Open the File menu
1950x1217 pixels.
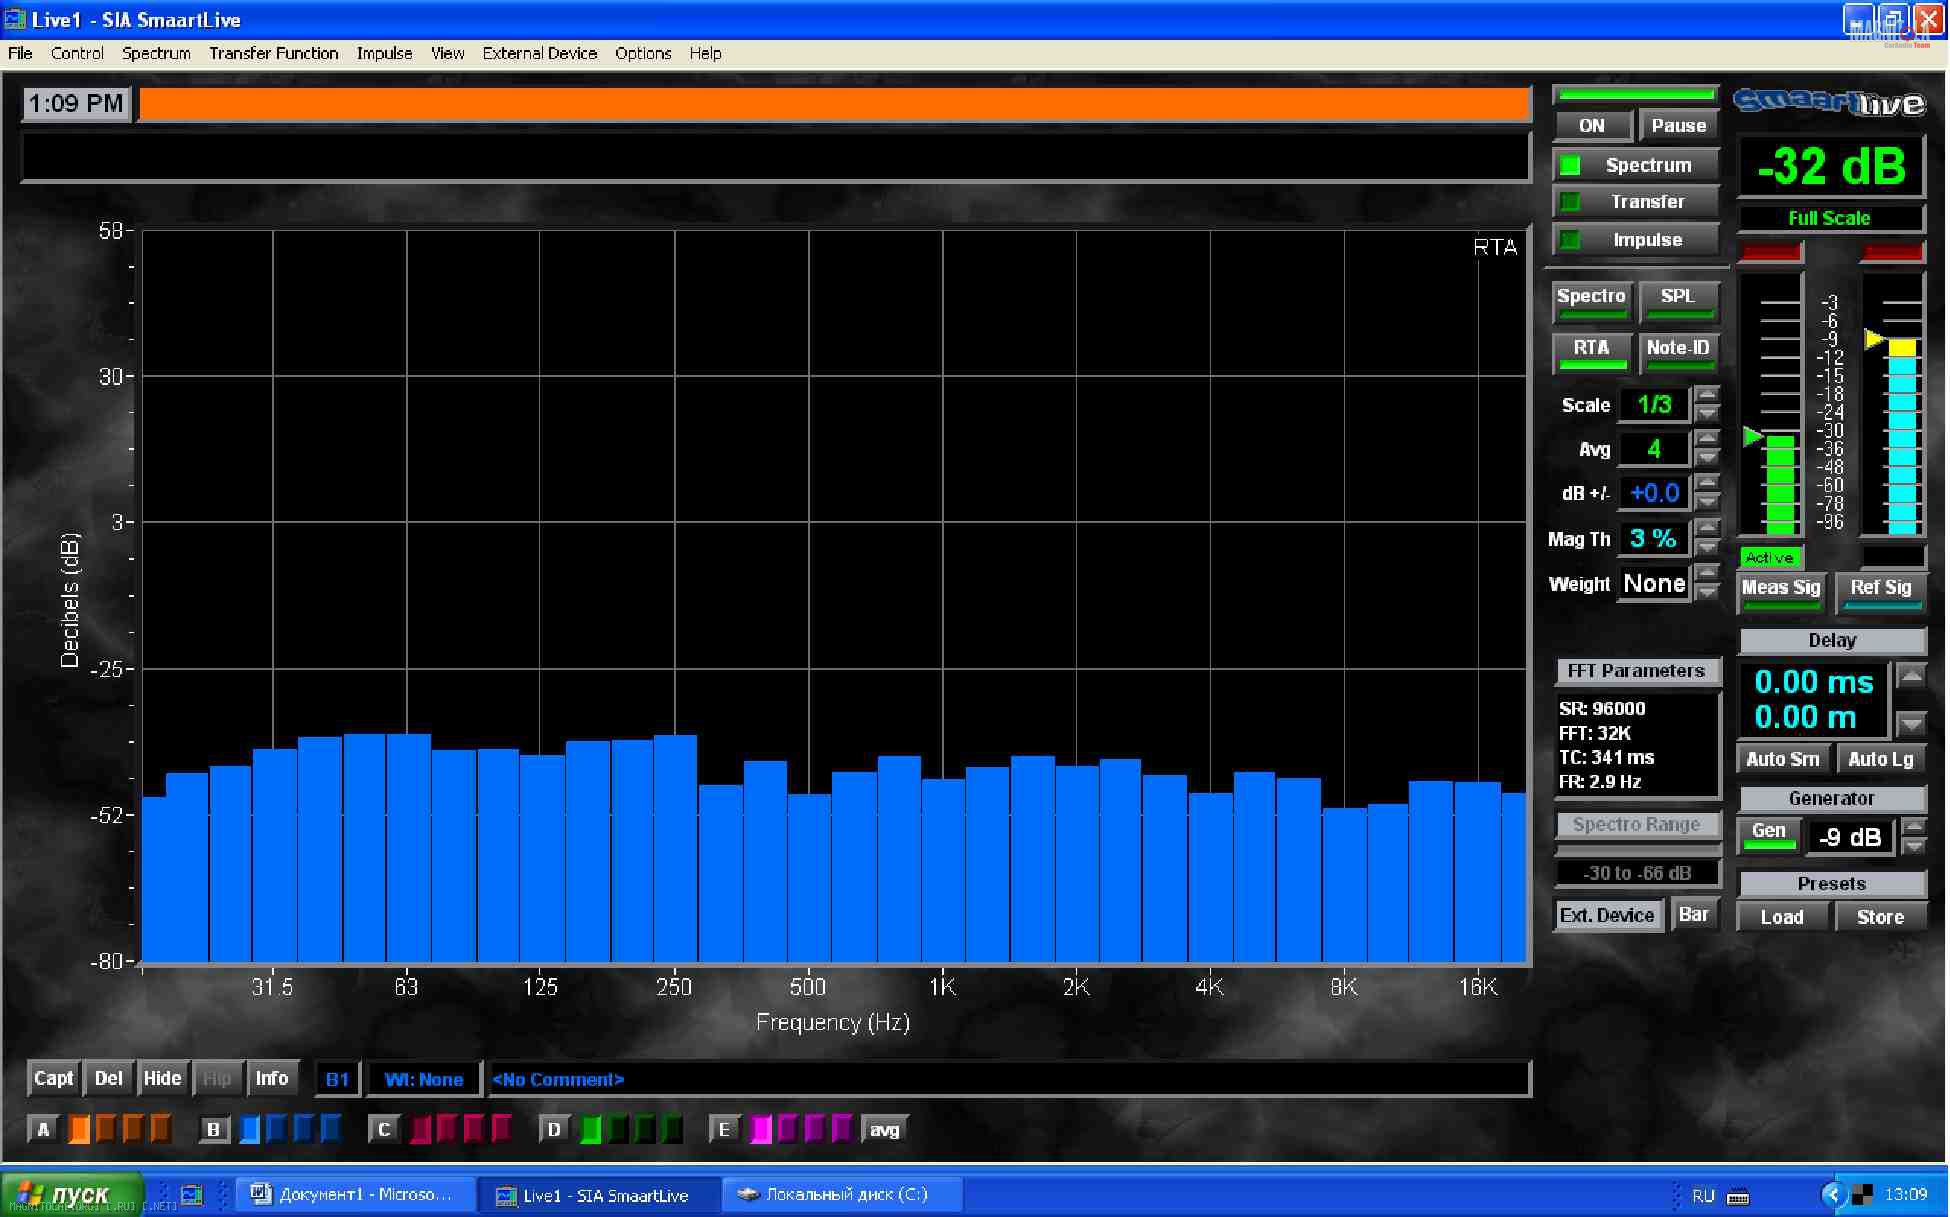click(x=20, y=53)
